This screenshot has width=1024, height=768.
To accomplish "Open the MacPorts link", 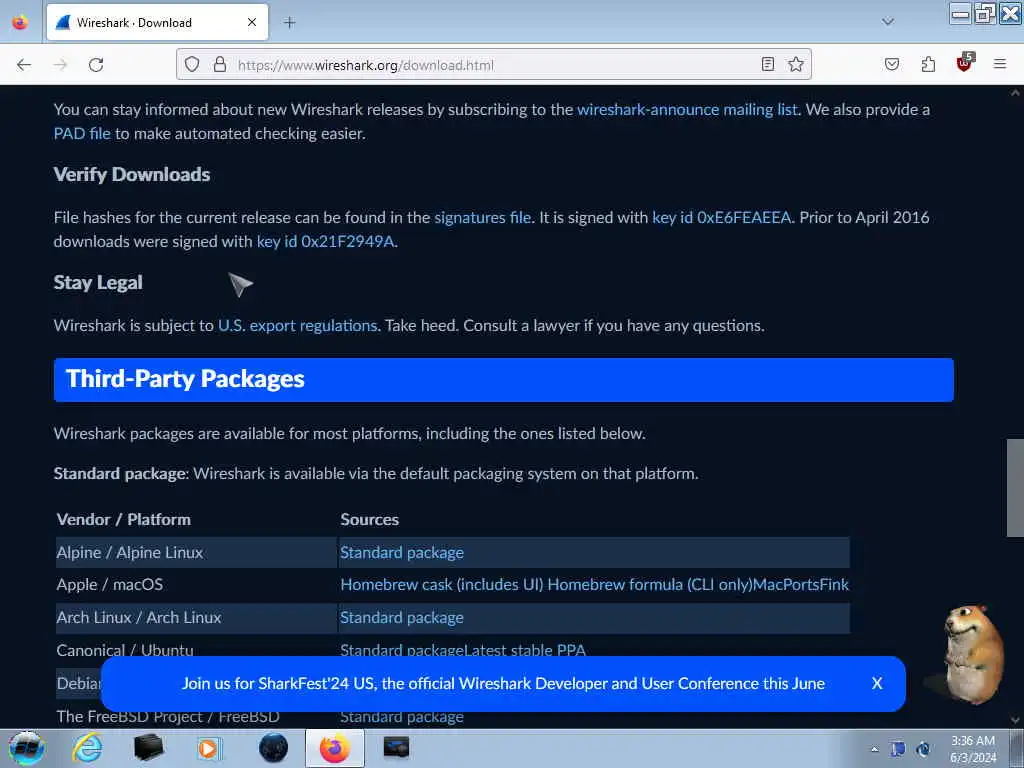I will (786, 584).
